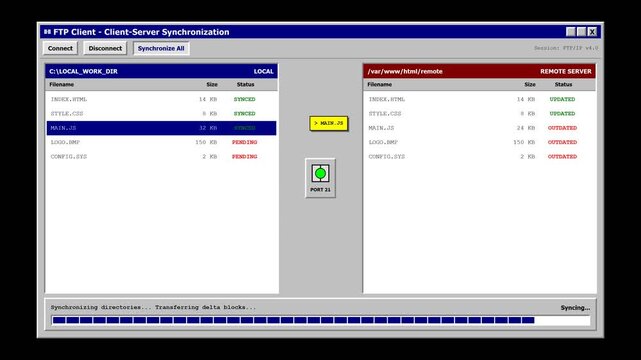Click SYNCED status of local STYLE.CSS
641x360 pixels.
244,114
